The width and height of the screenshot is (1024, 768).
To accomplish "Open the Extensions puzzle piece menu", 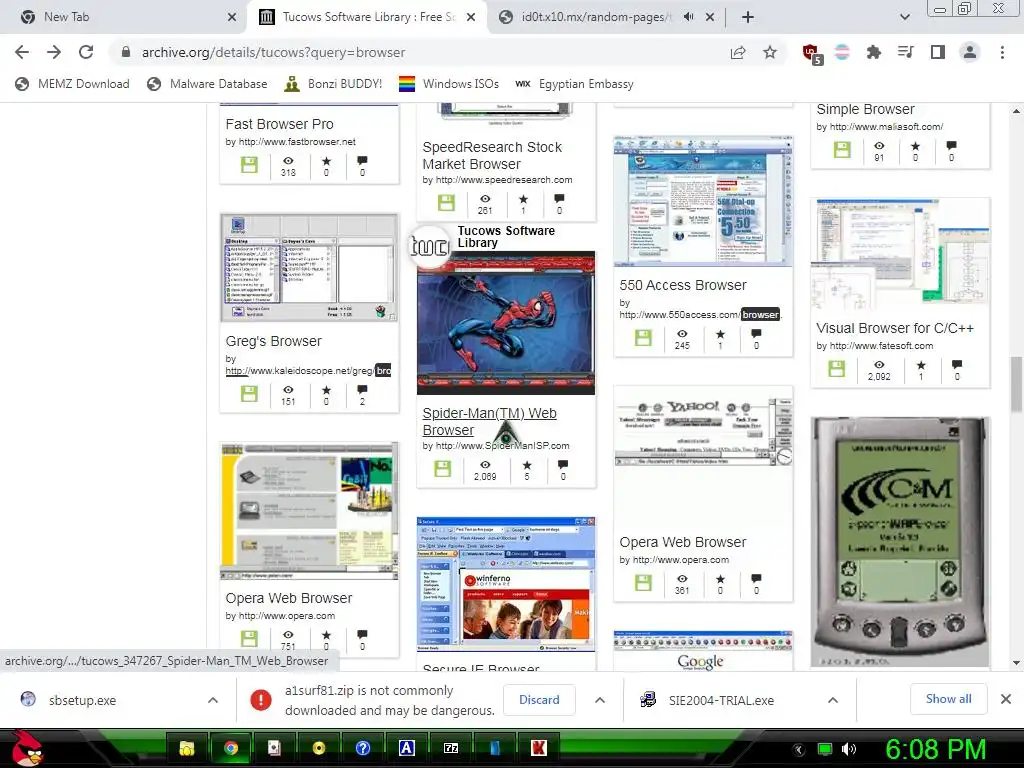I will pos(873,52).
